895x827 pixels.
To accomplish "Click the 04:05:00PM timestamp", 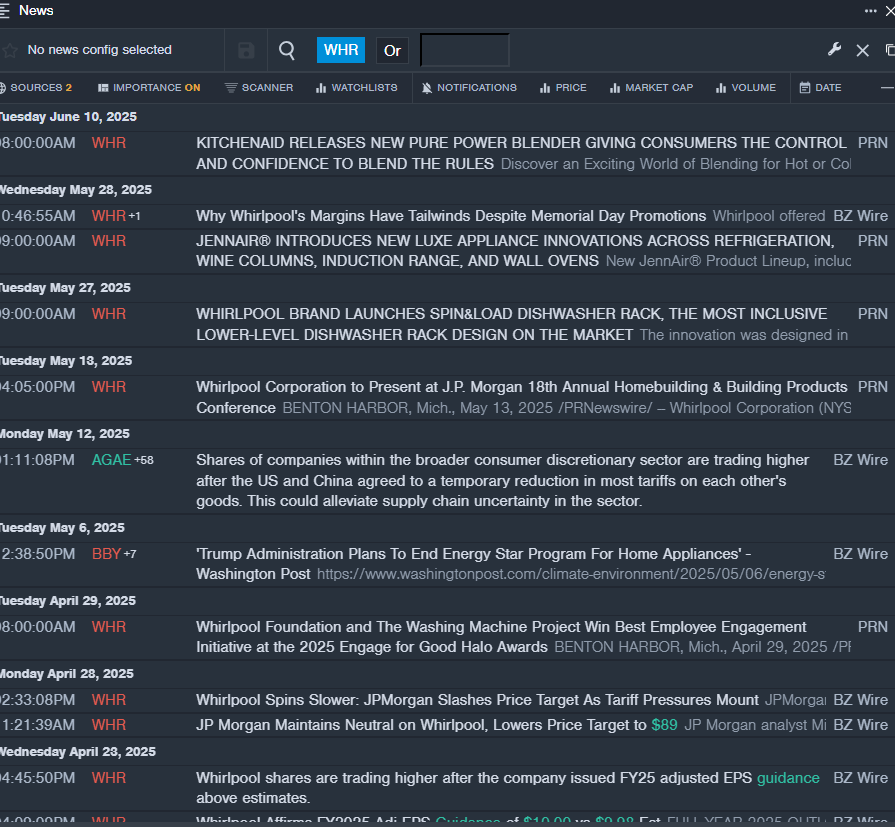I will [37, 387].
